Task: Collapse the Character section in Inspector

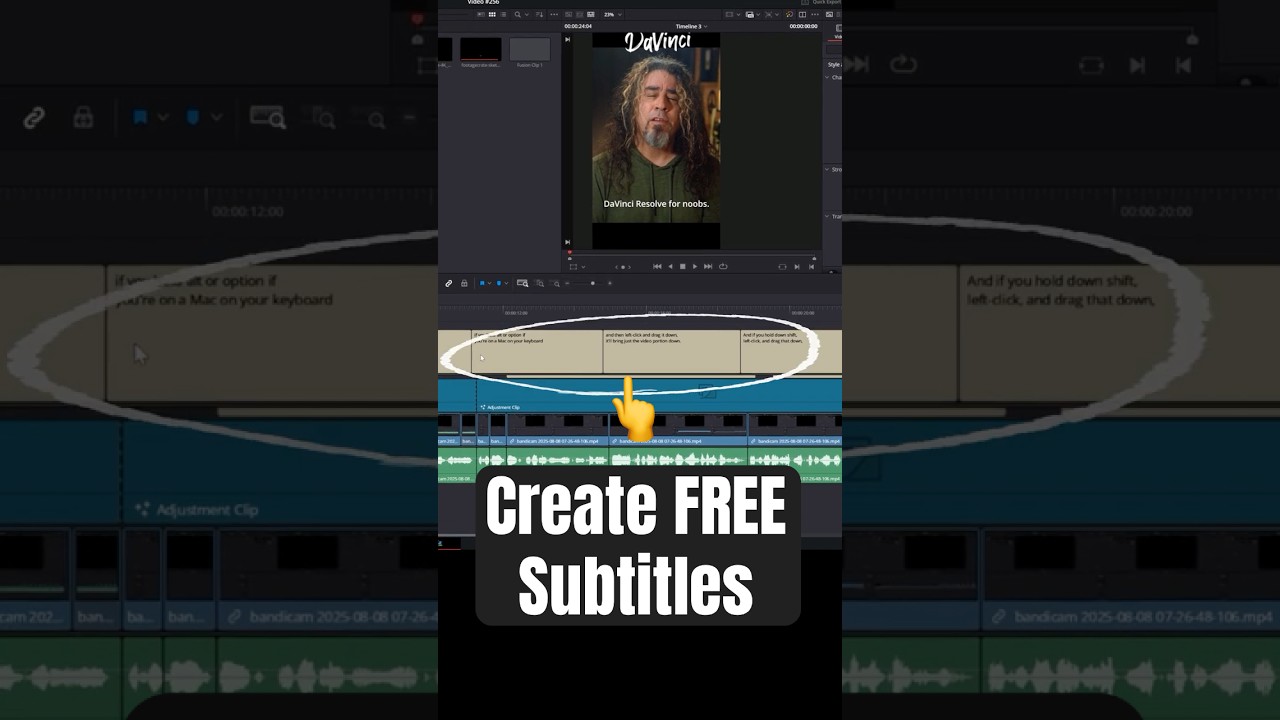Action: coord(827,77)
